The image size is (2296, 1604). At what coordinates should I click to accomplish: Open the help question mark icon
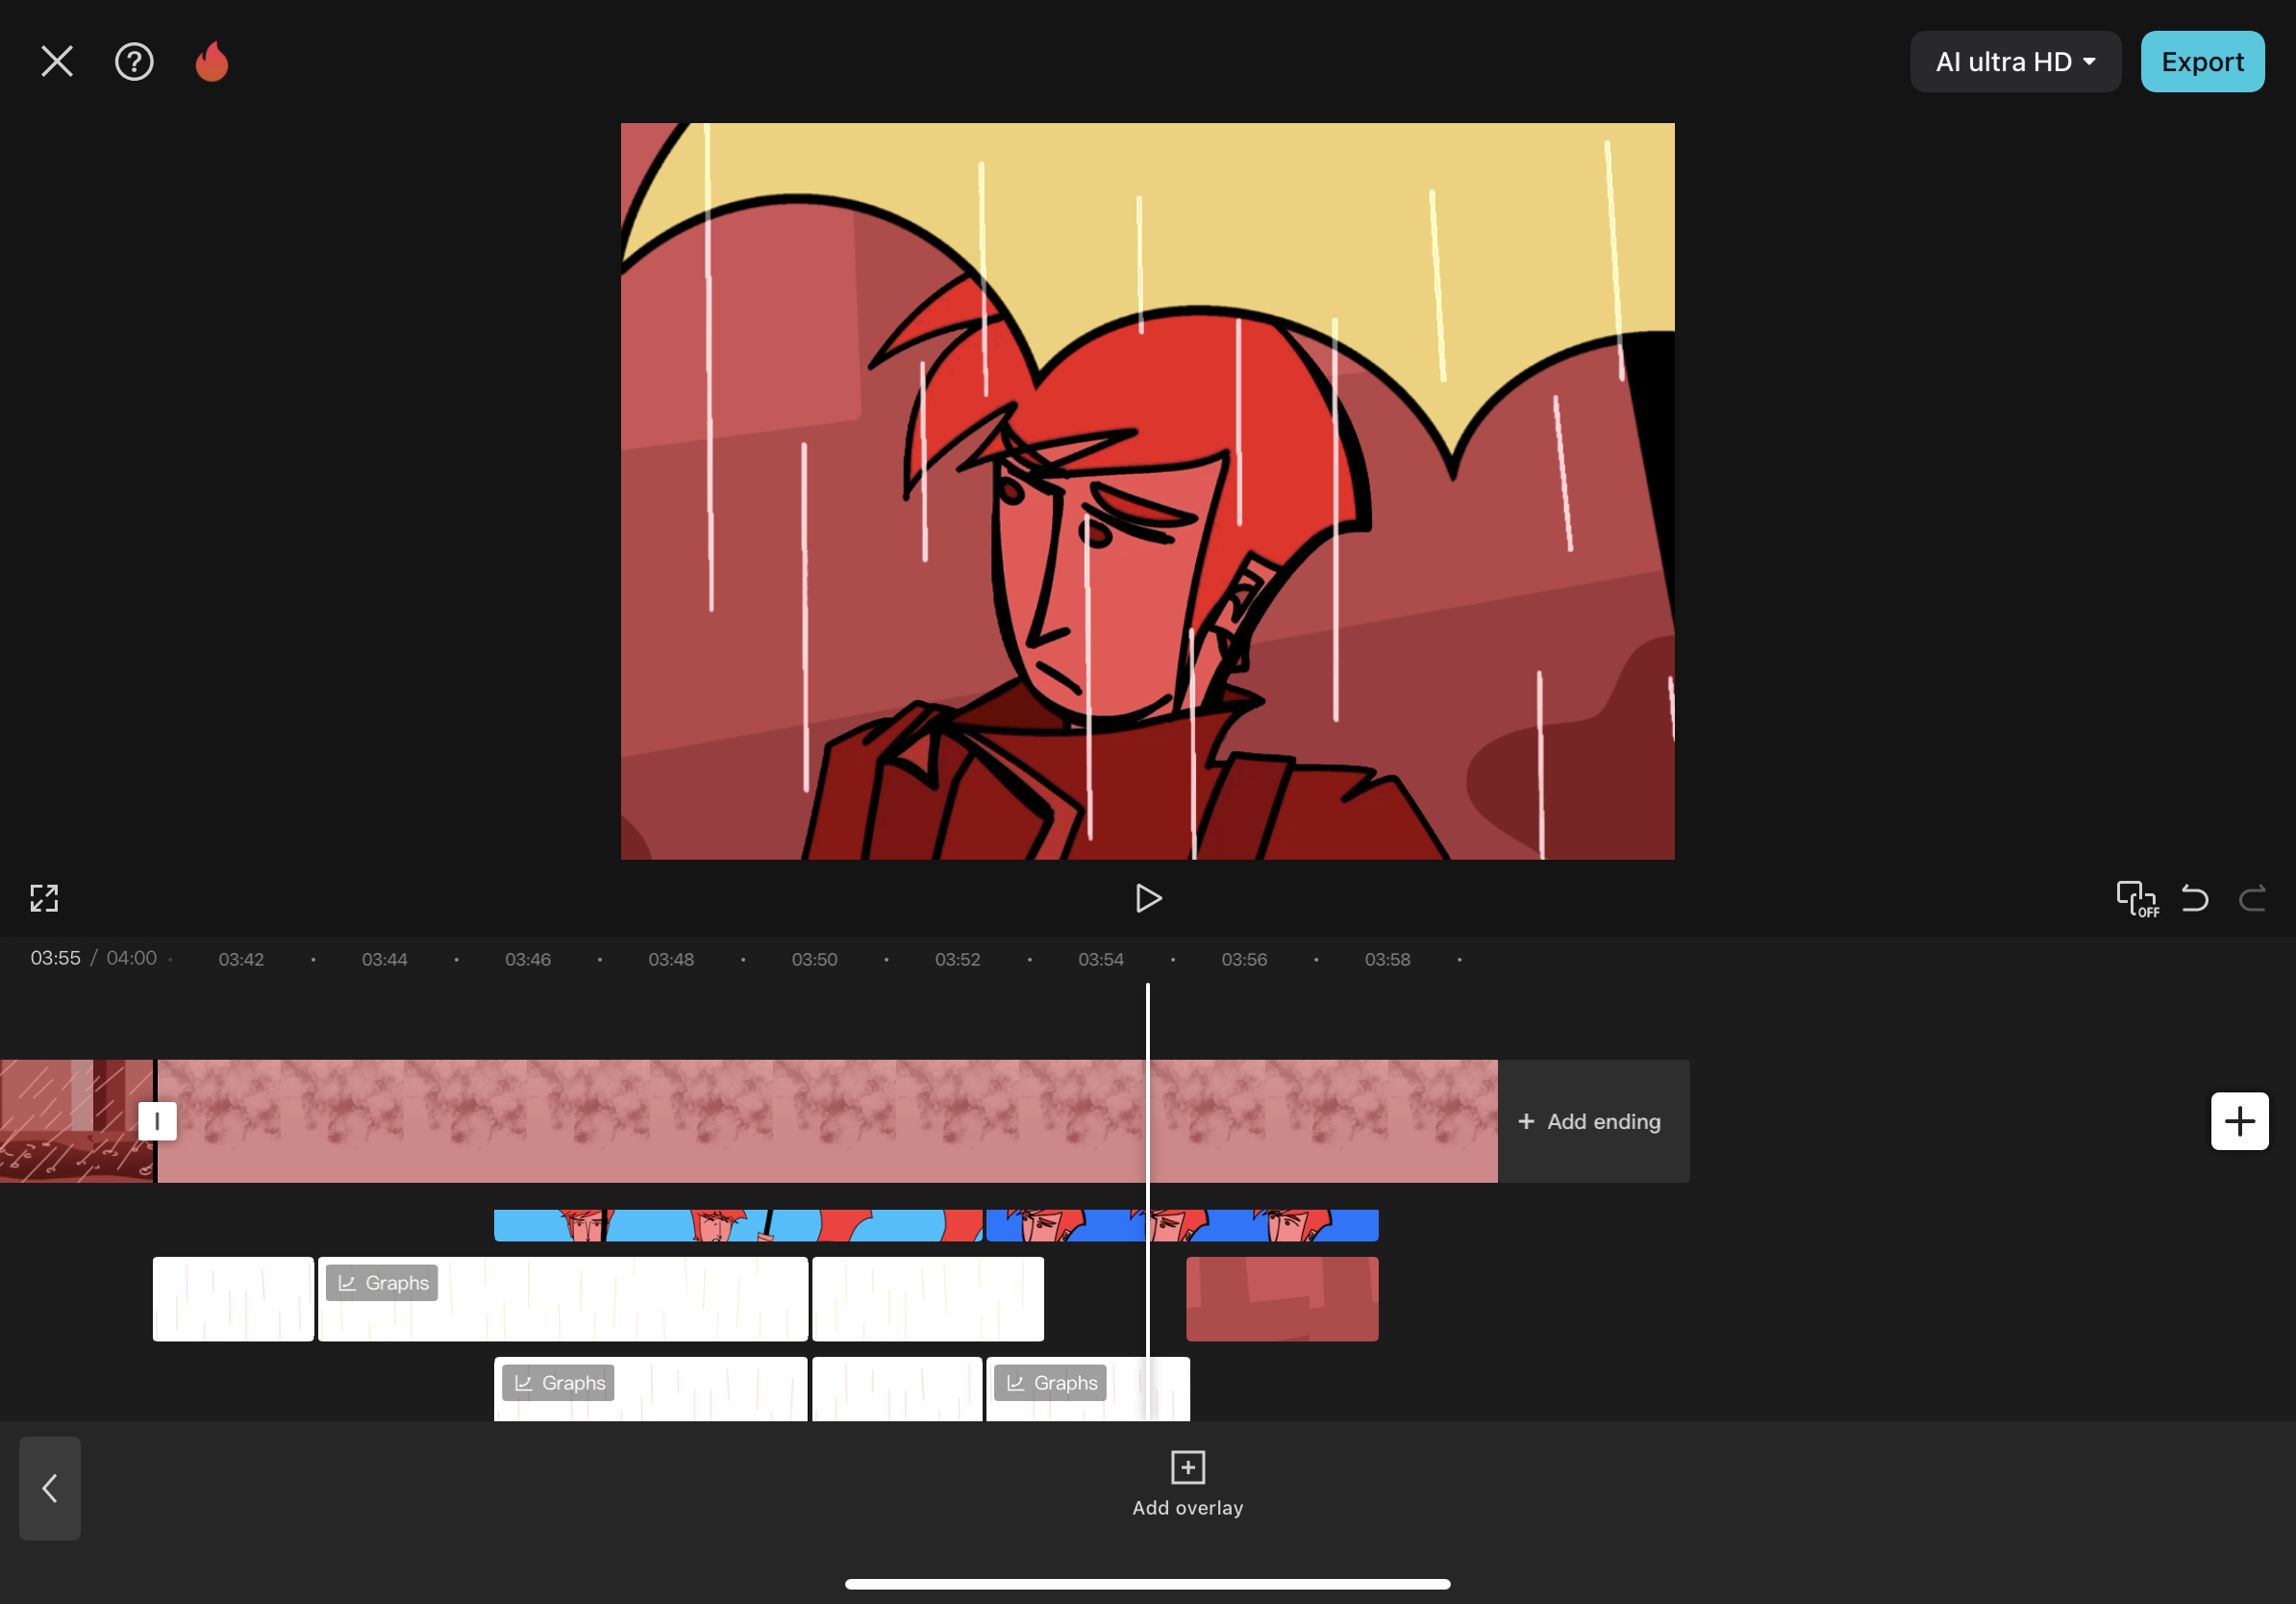pyautogui.click(x=134, y=62)
